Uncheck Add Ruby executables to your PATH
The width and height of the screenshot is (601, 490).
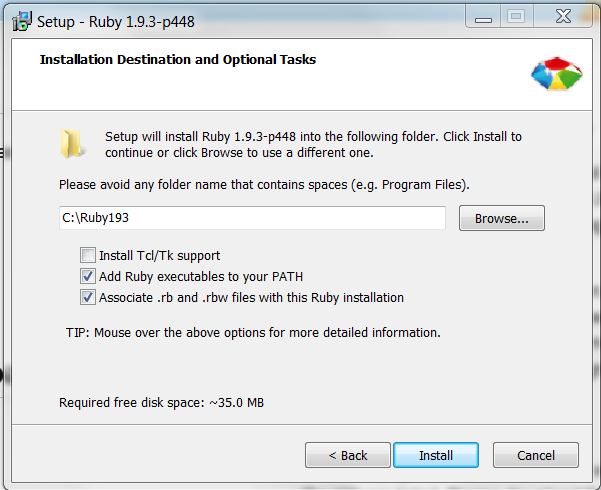[88, 276]
